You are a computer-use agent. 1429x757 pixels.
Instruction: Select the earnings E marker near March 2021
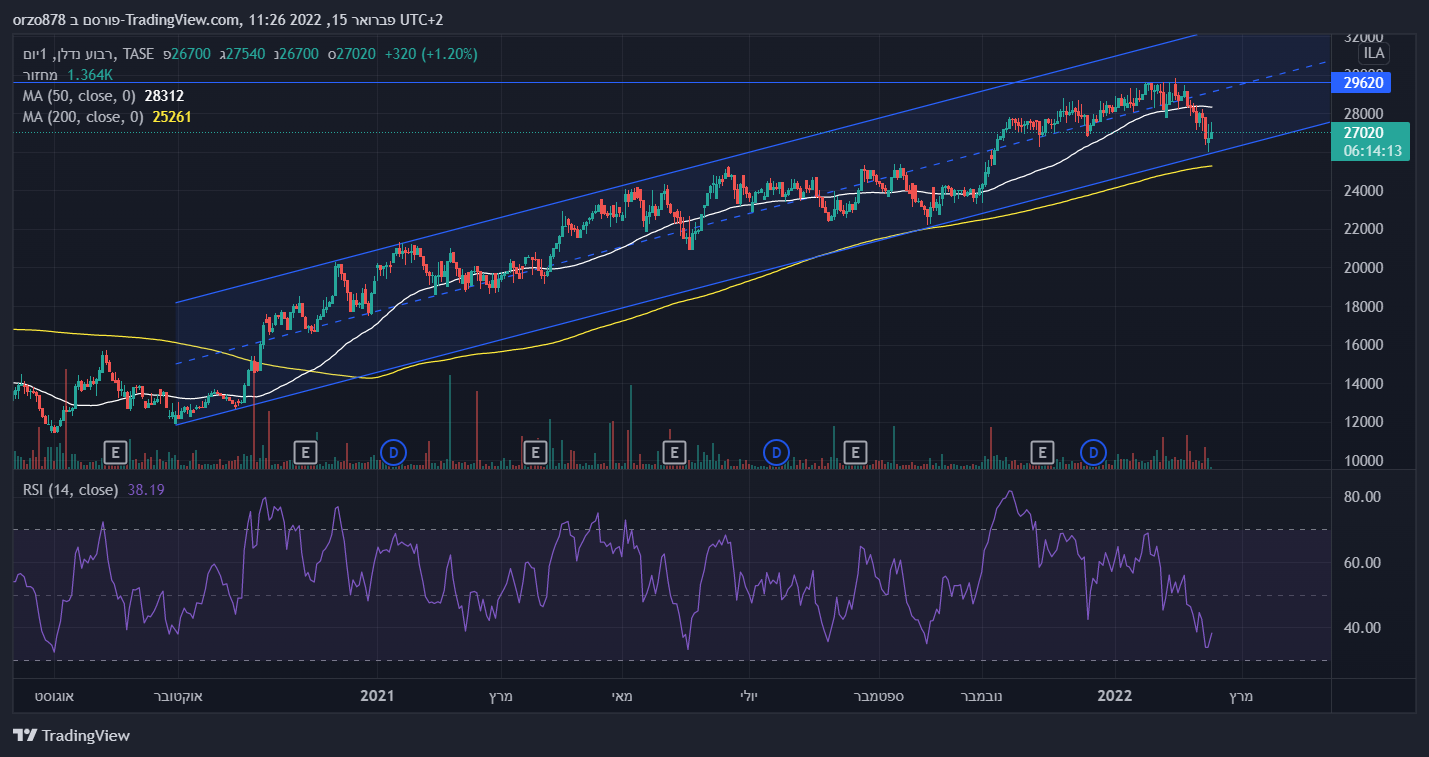(535, 453)
